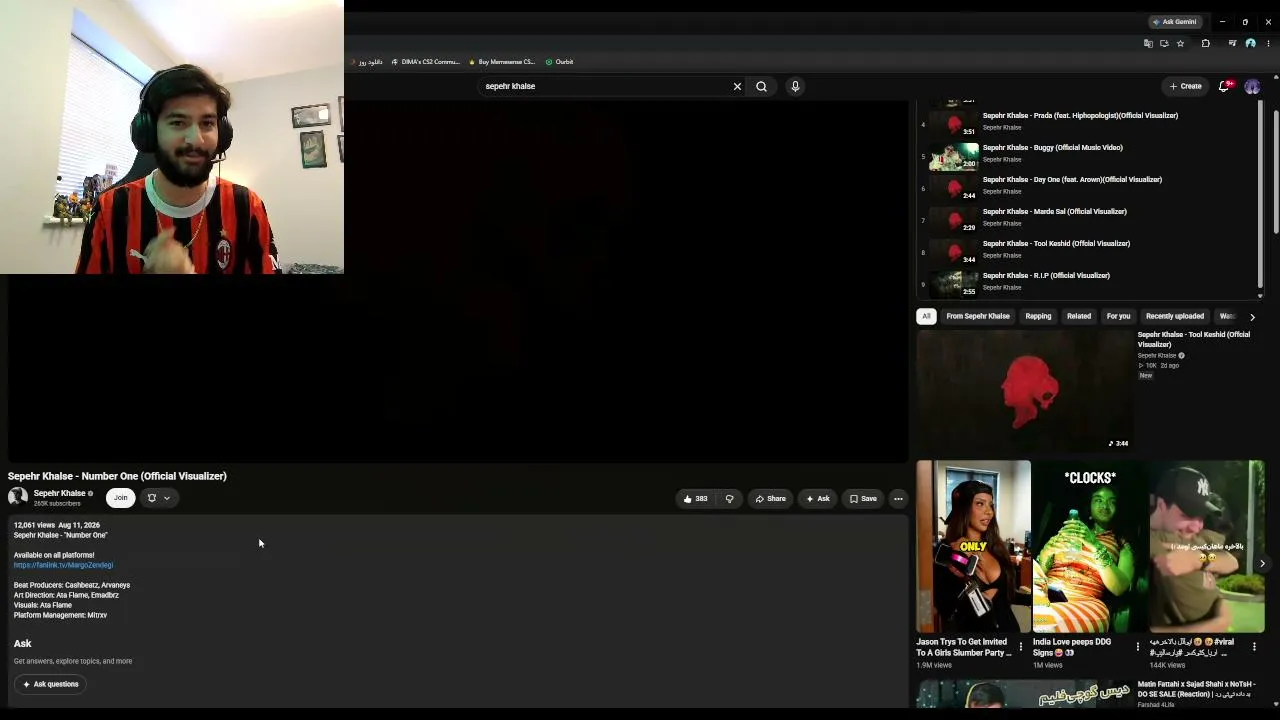This screenshot has height=720, width=1280.
Task: Click the black video player area
Action: coord(458,282)
